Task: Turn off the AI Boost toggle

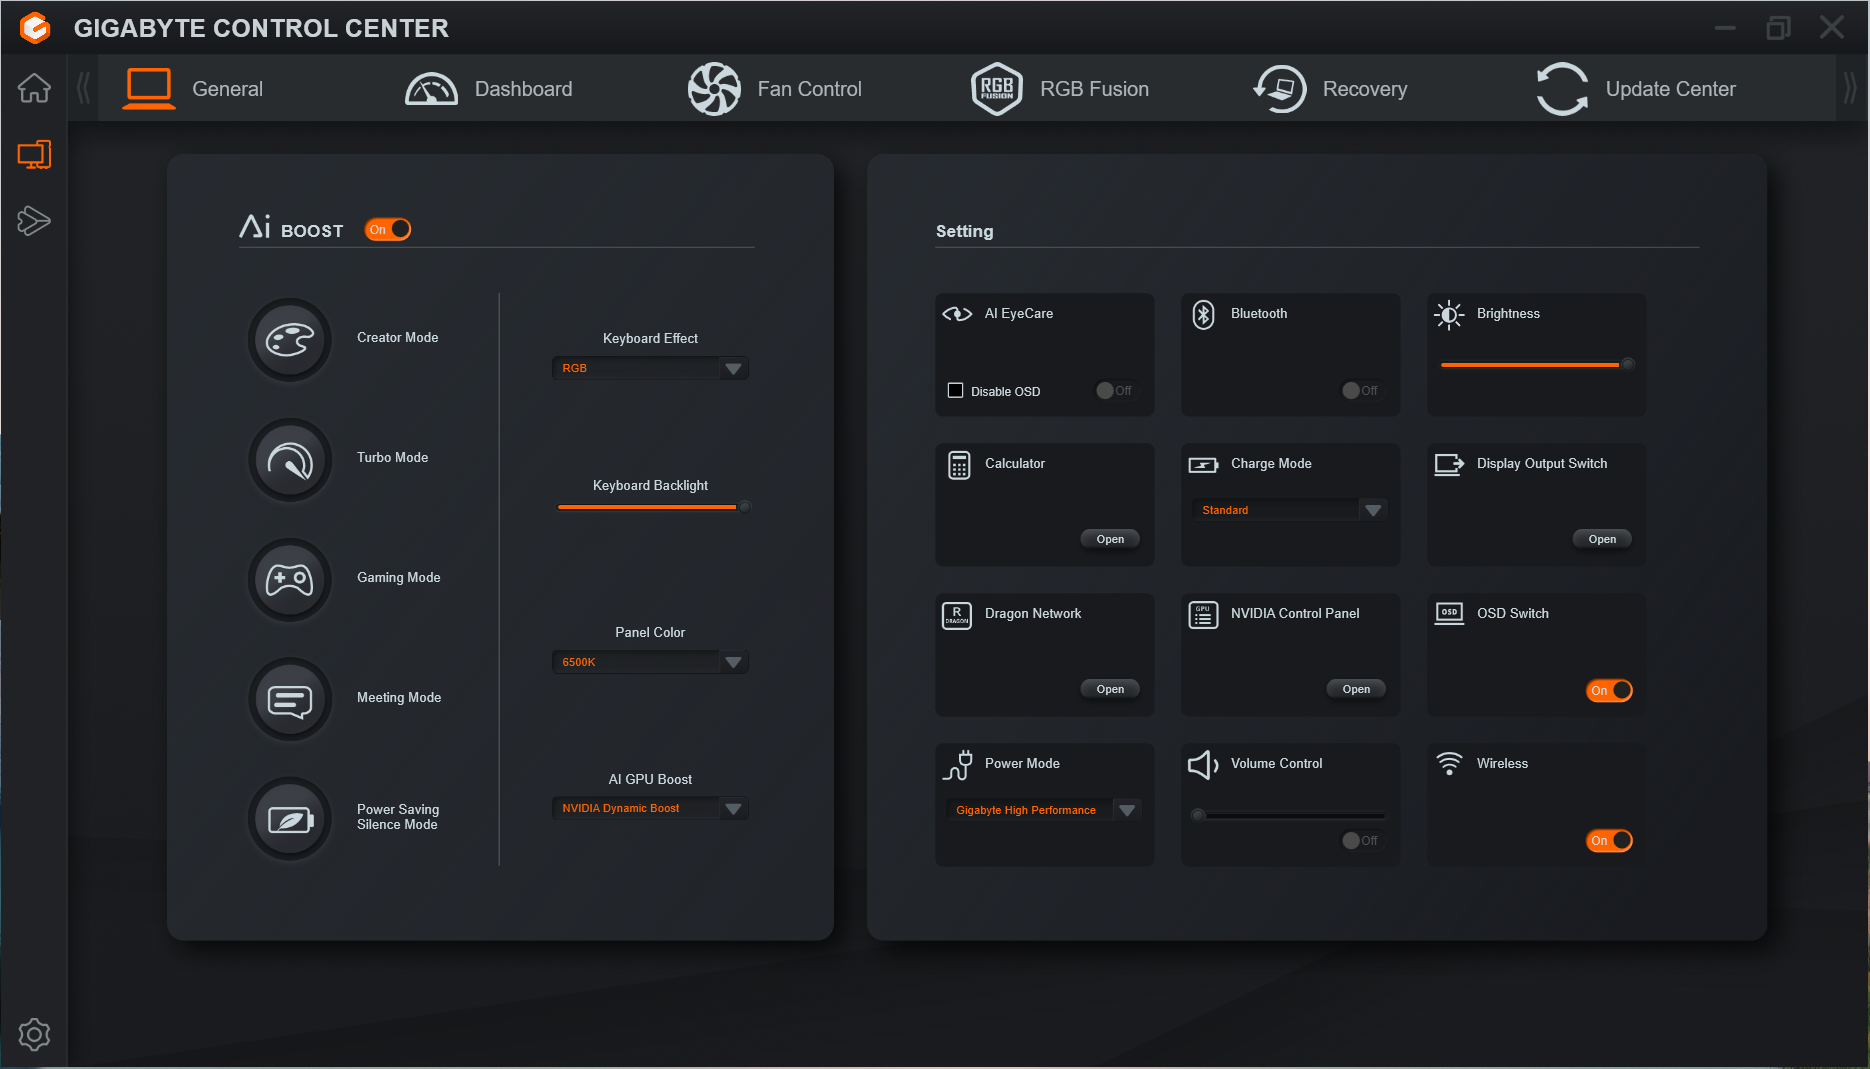Action: point(388,230)
